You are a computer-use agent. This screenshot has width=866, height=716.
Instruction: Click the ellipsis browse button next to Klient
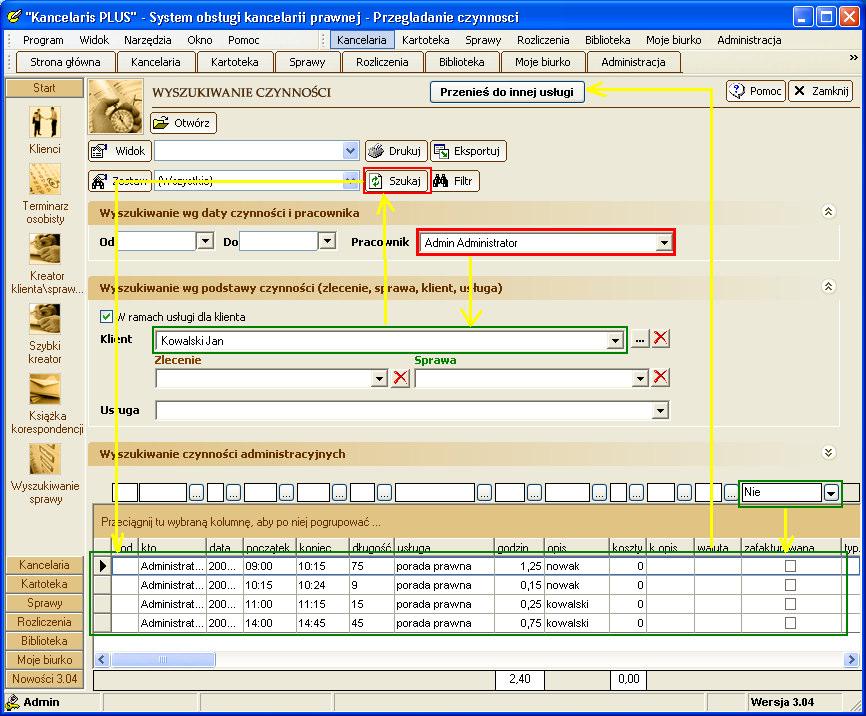coord(640,339)
